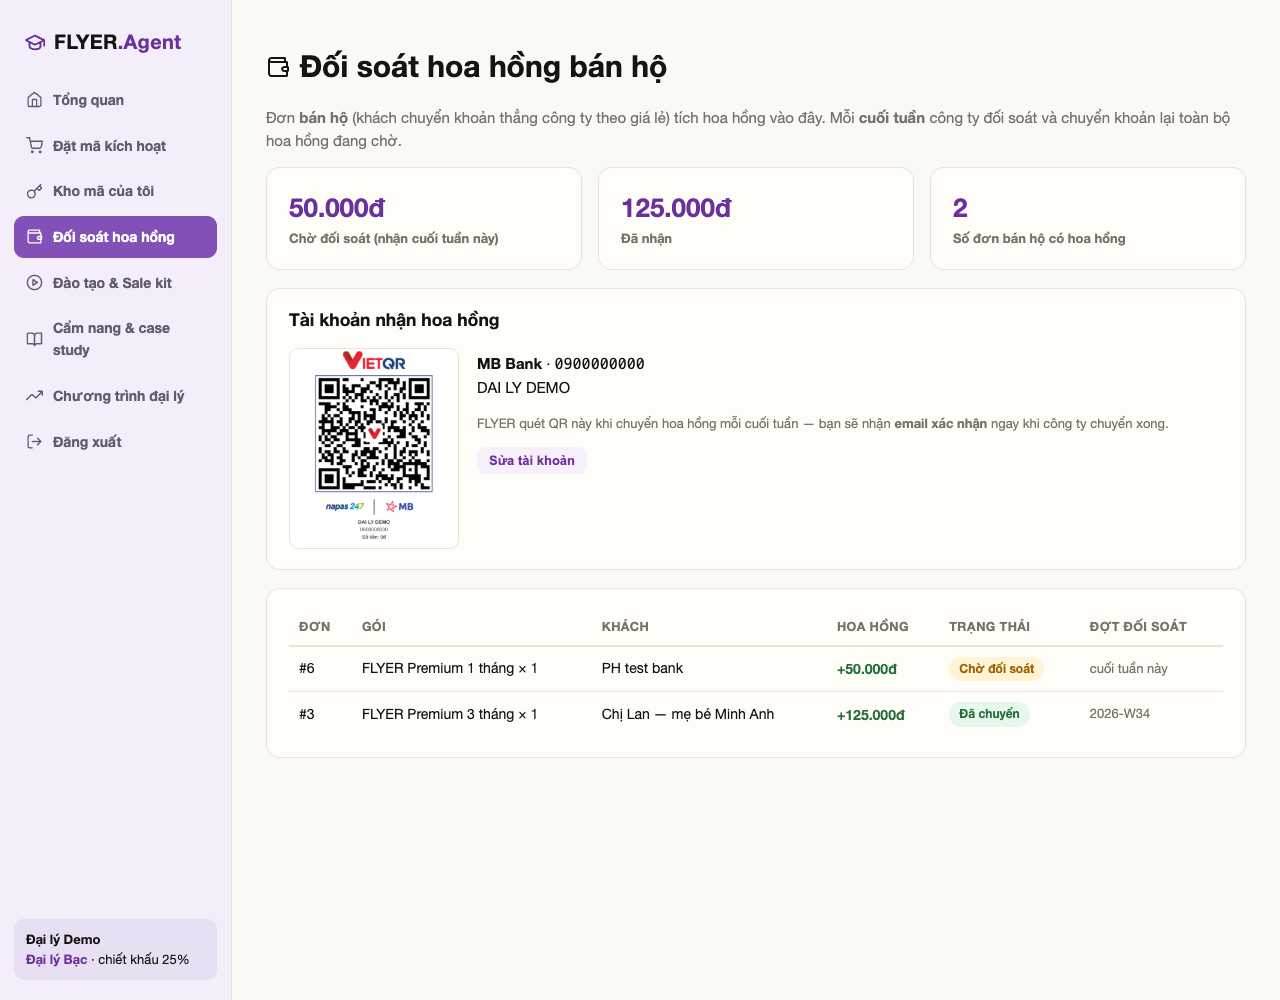Click the Chờ đối soát status badge
This screenshot has width=1280, height=1000.
[x=996, y=669]
